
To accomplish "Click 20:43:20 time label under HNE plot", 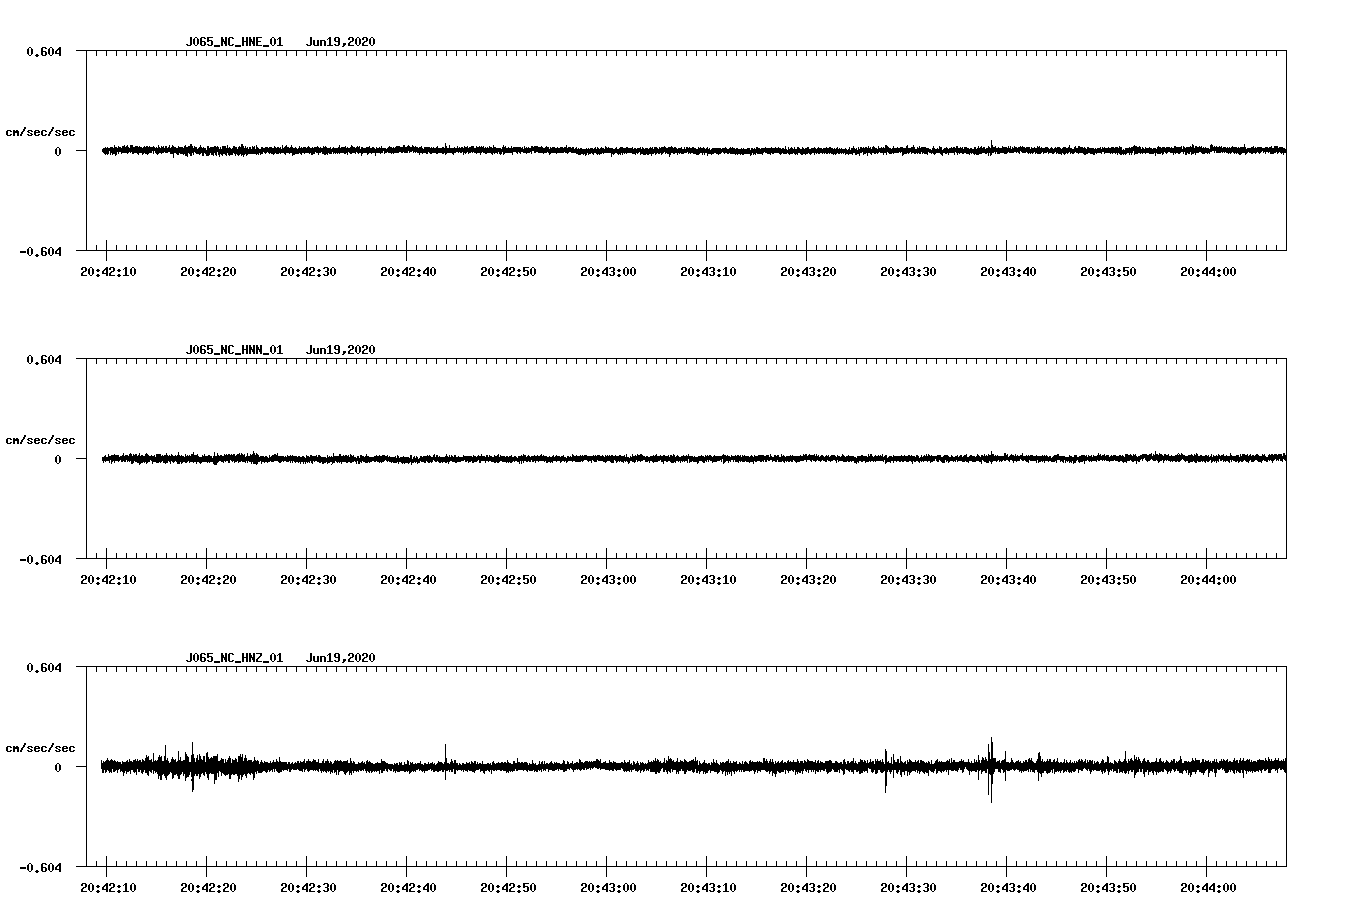I will tap(808, 272).
